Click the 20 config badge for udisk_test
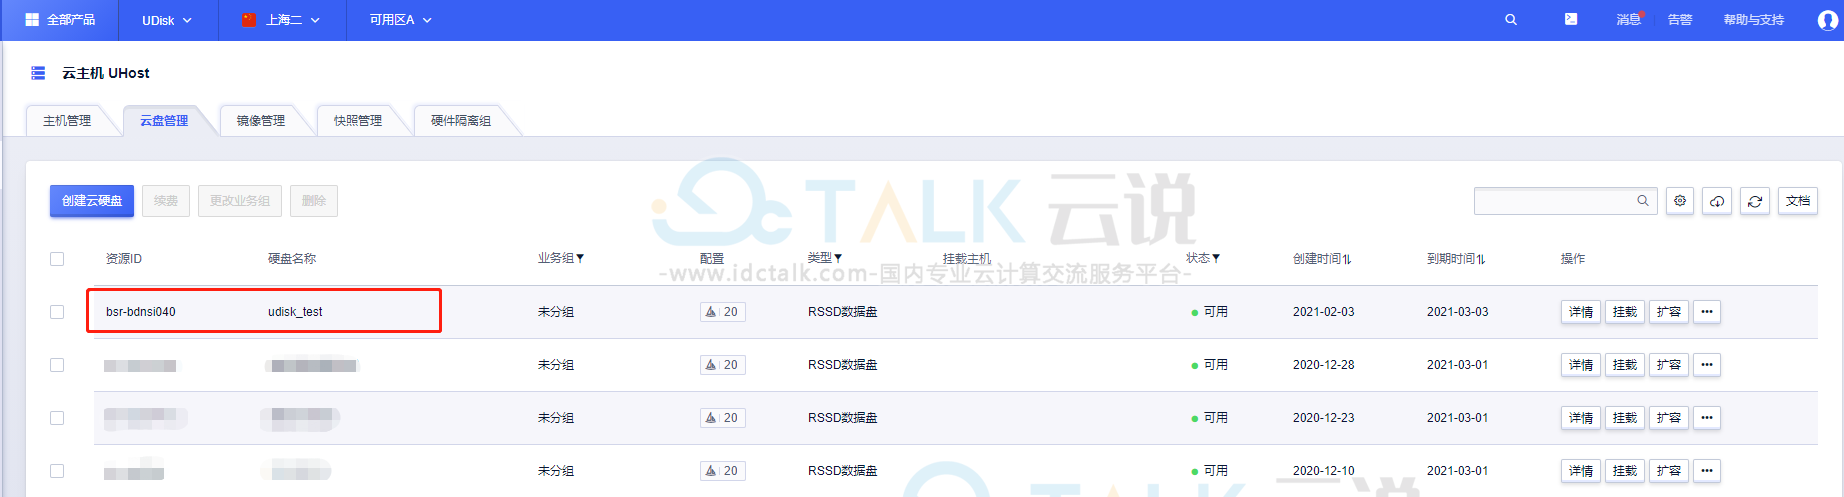 [723, 312]
